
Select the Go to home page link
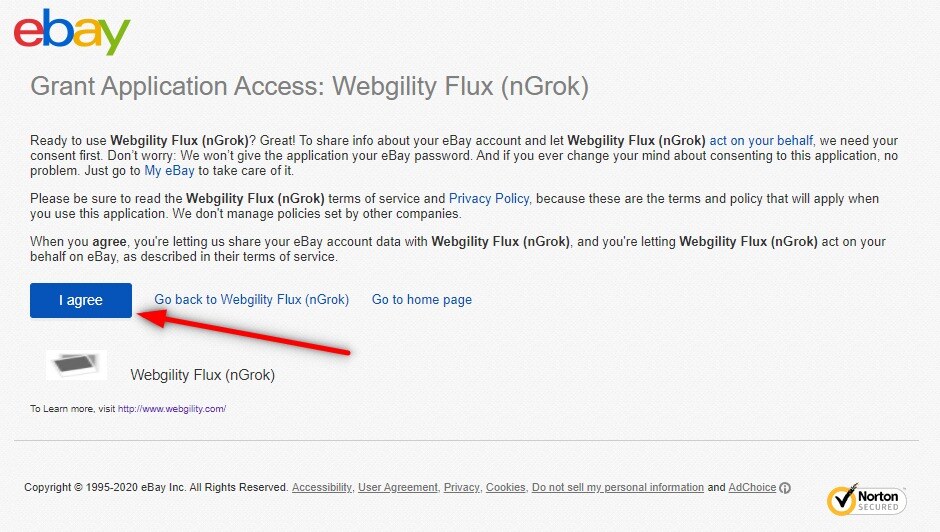[421, 299]
